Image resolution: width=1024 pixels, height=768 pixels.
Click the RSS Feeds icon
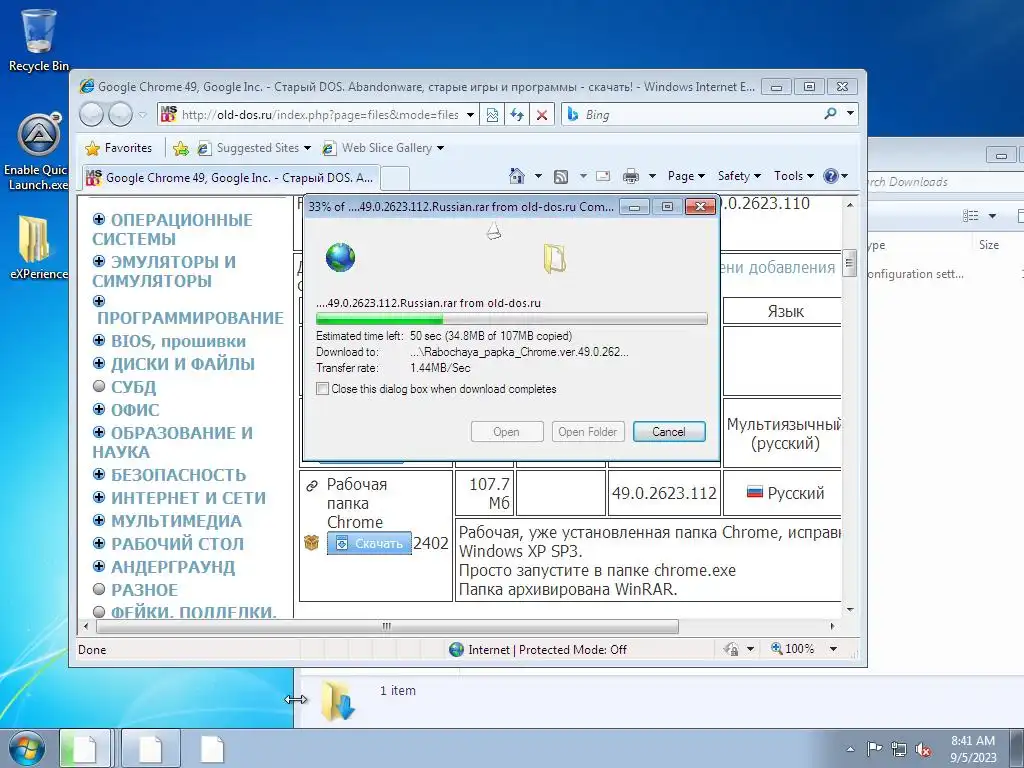click(x=561, y=176)
